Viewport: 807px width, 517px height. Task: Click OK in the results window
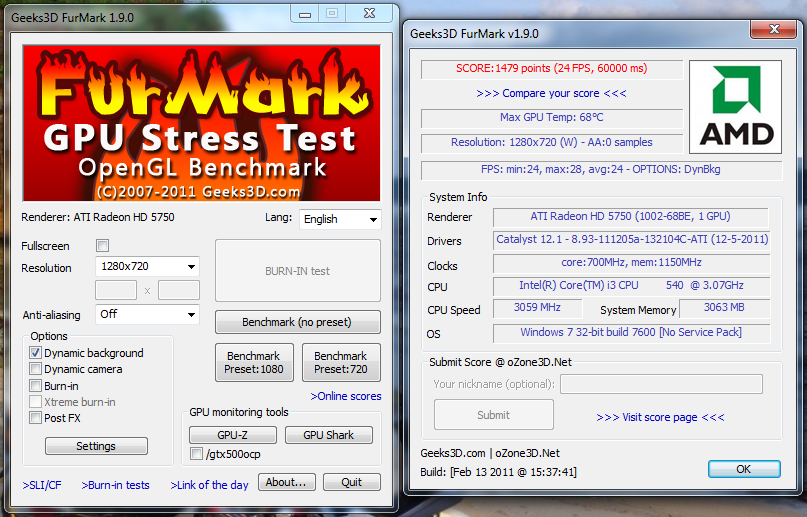(x=744, y=469)
